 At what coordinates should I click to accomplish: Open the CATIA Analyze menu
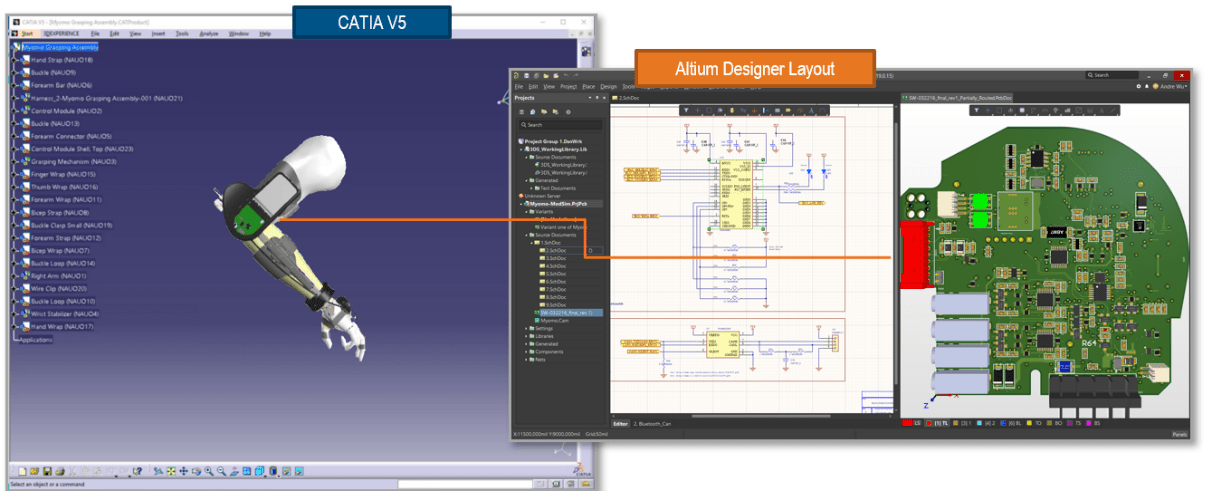coord(209,33)
